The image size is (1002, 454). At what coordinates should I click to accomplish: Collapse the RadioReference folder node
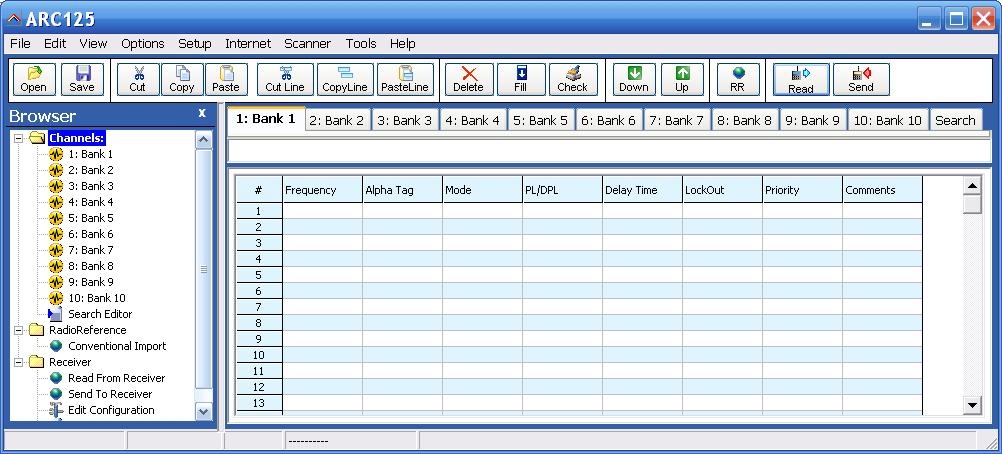(19, 330)
